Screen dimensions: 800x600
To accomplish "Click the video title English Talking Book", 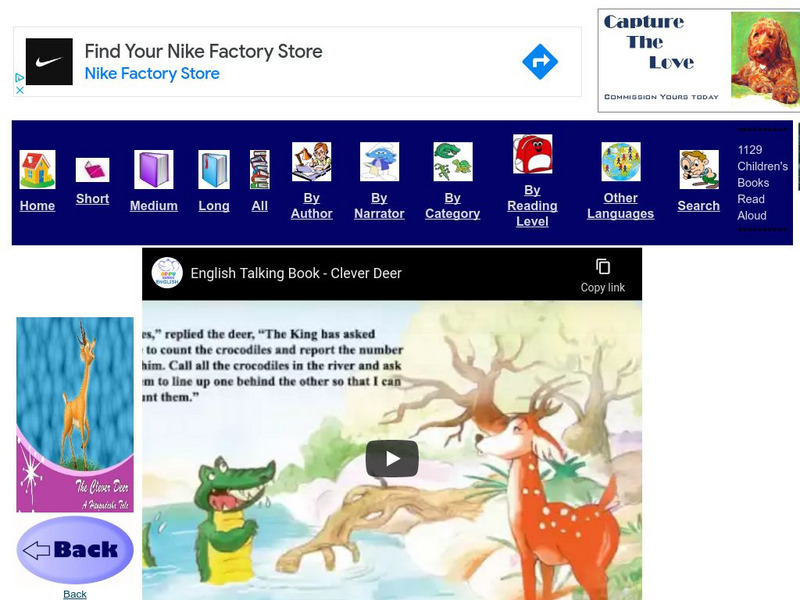I will click(296, 273).
